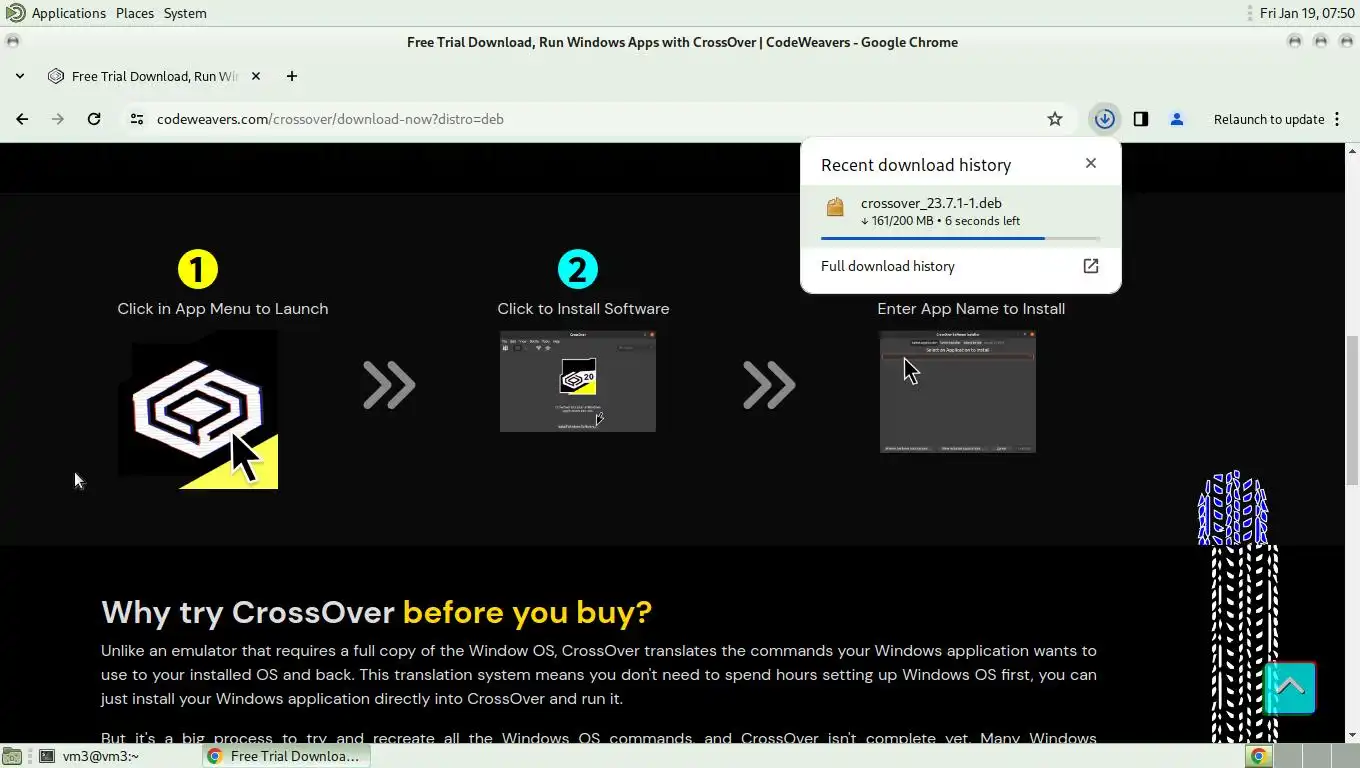Open the Downloads toolbar icon

tap(1104, 119)
